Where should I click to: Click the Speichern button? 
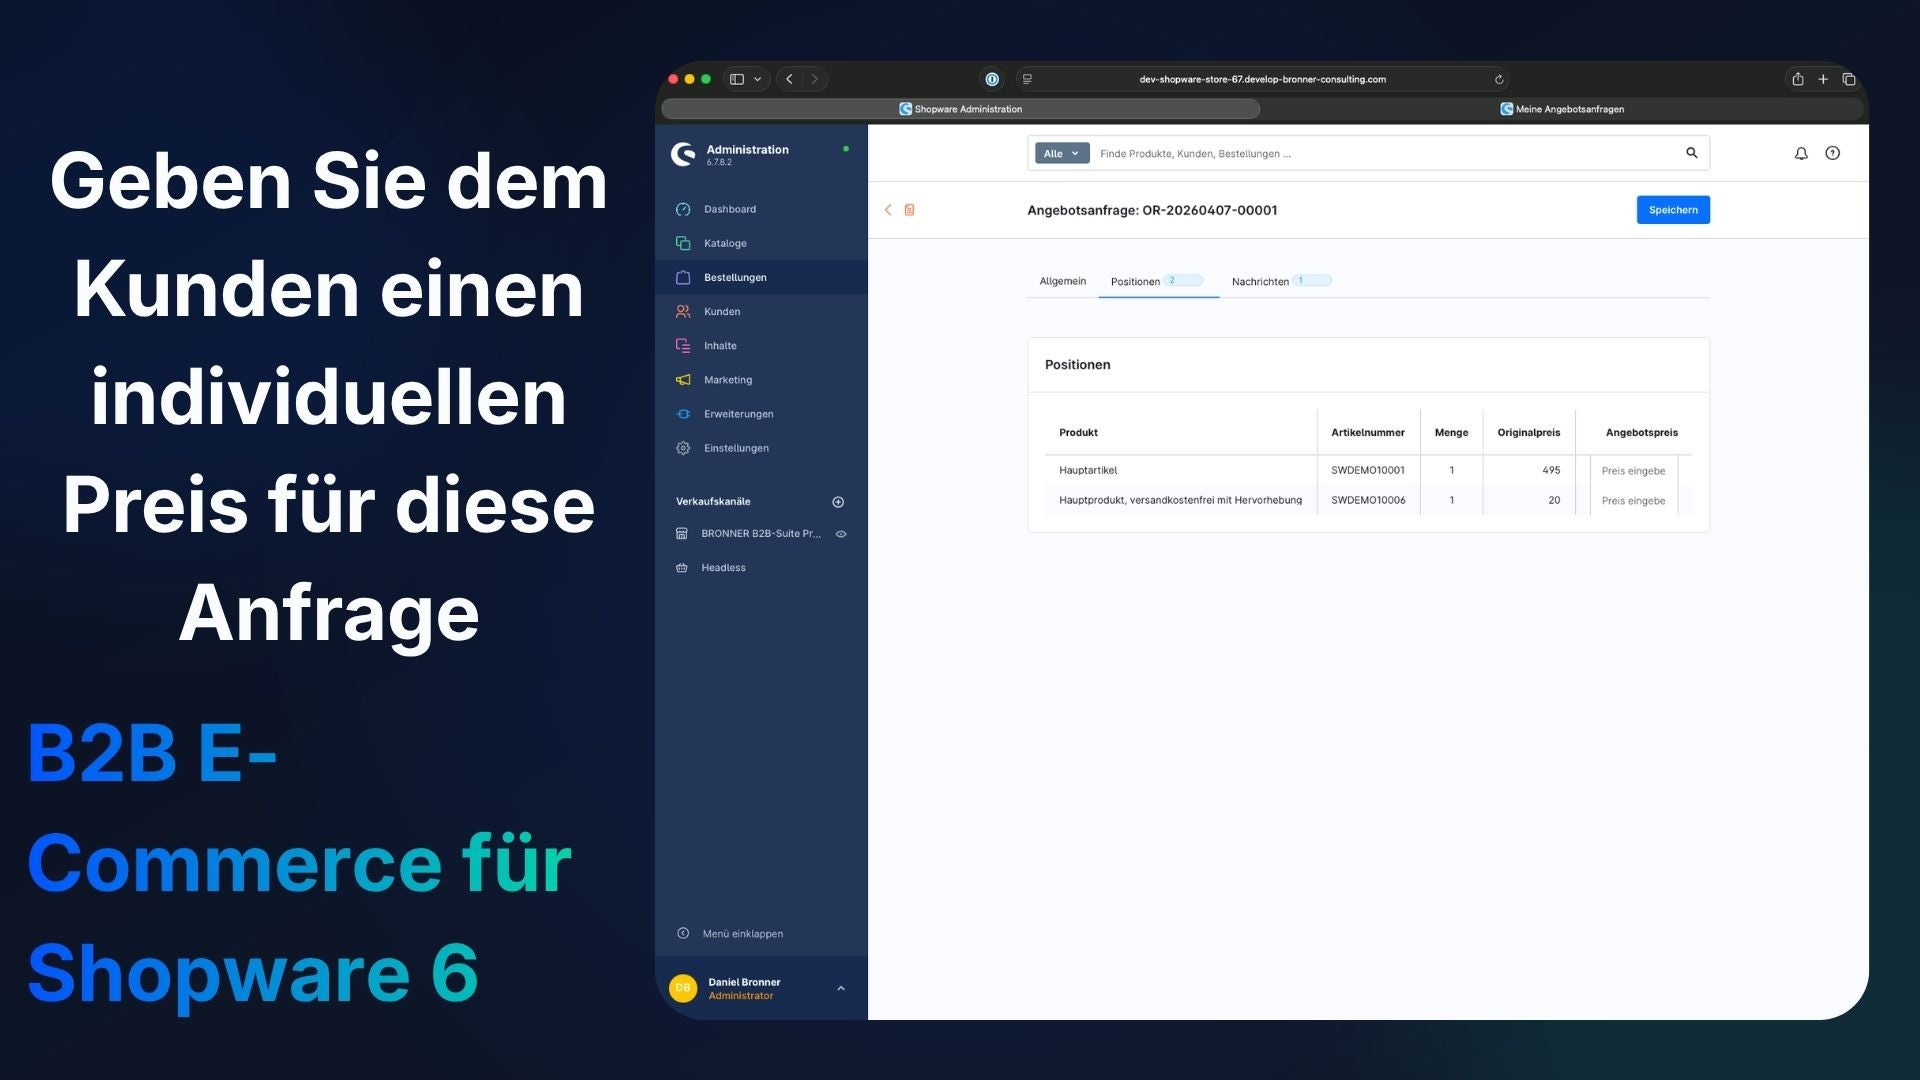point(1673,210)
